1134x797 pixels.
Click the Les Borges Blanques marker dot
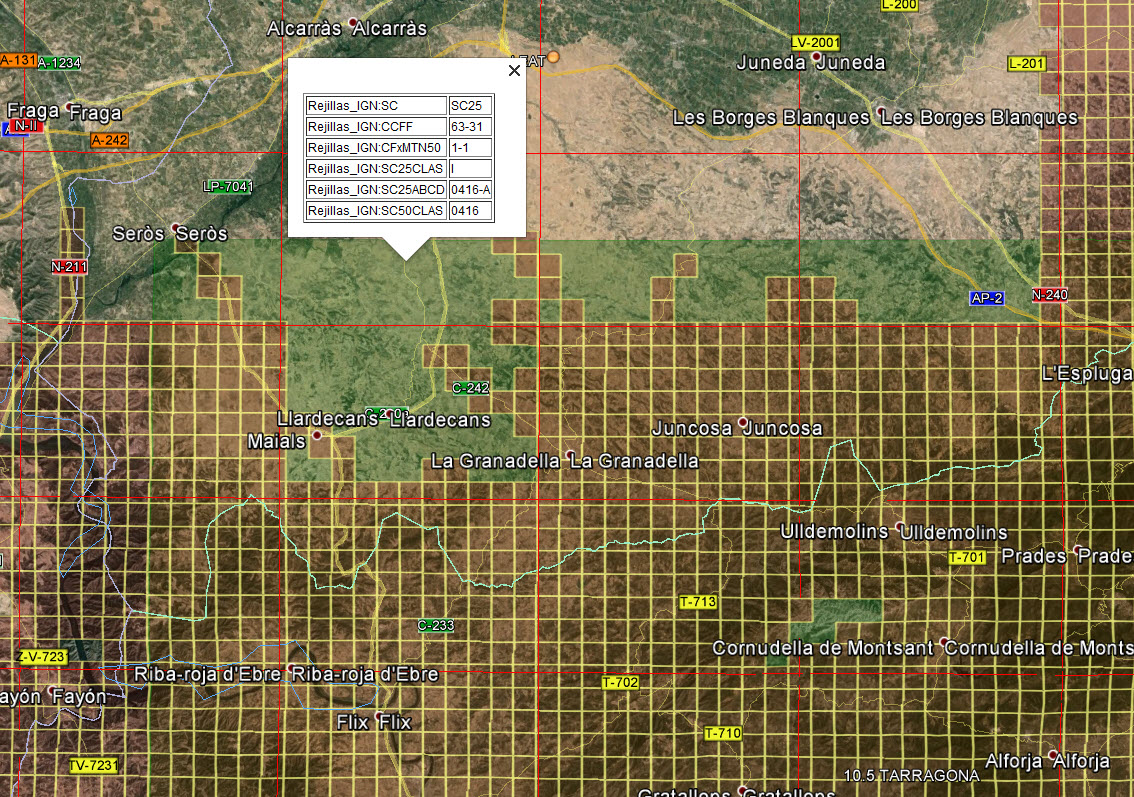pos(879,110)
